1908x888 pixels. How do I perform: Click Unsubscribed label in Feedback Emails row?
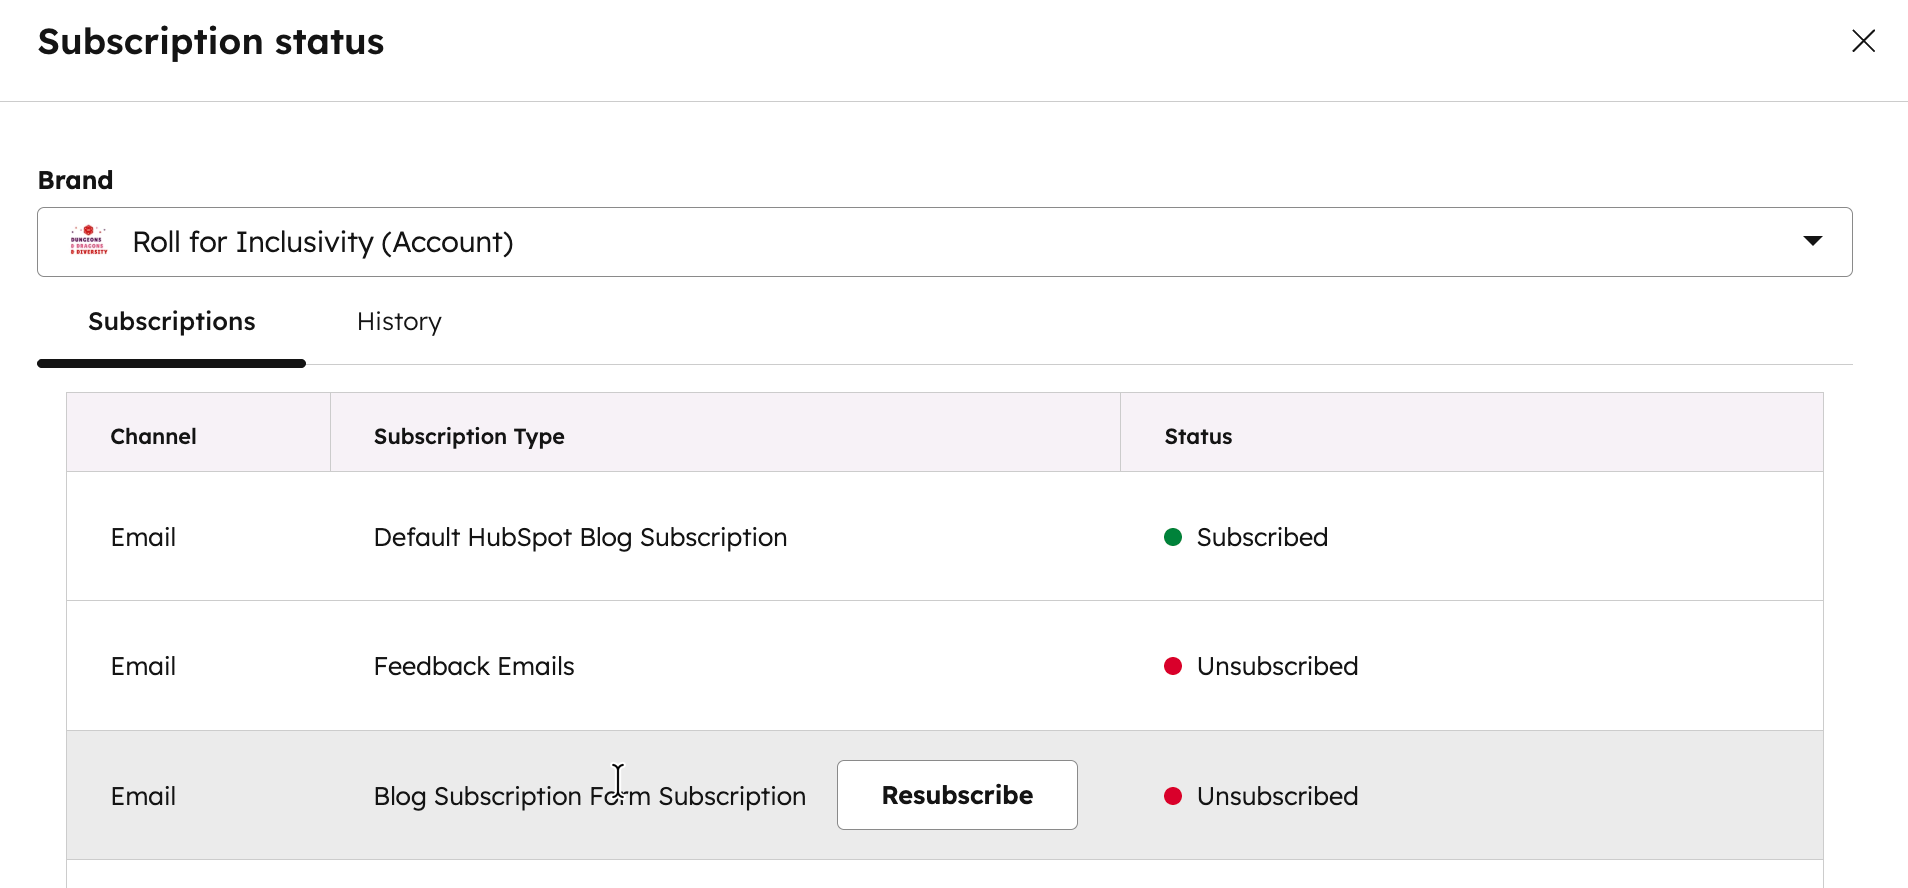tap(1277, 667)
